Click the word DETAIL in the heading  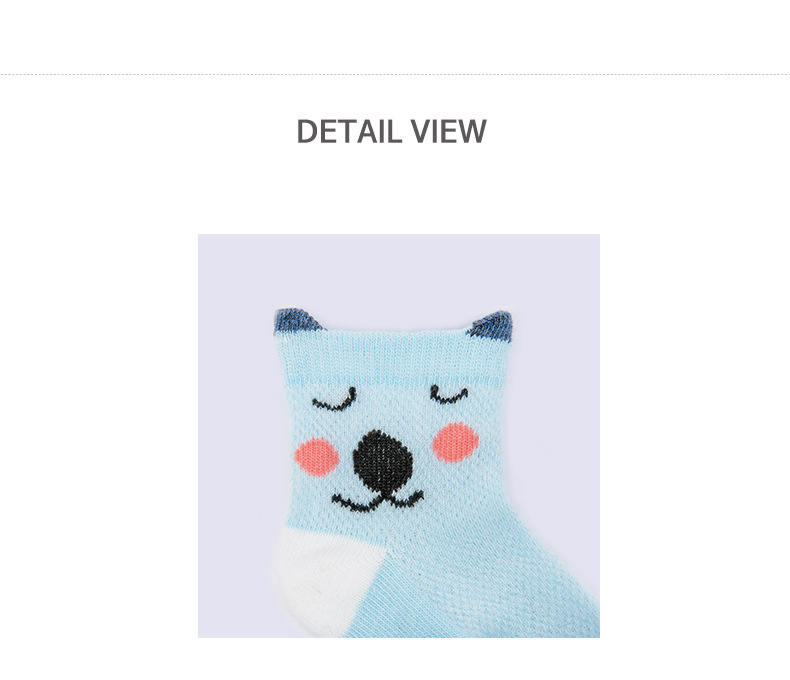coord(346,131)
